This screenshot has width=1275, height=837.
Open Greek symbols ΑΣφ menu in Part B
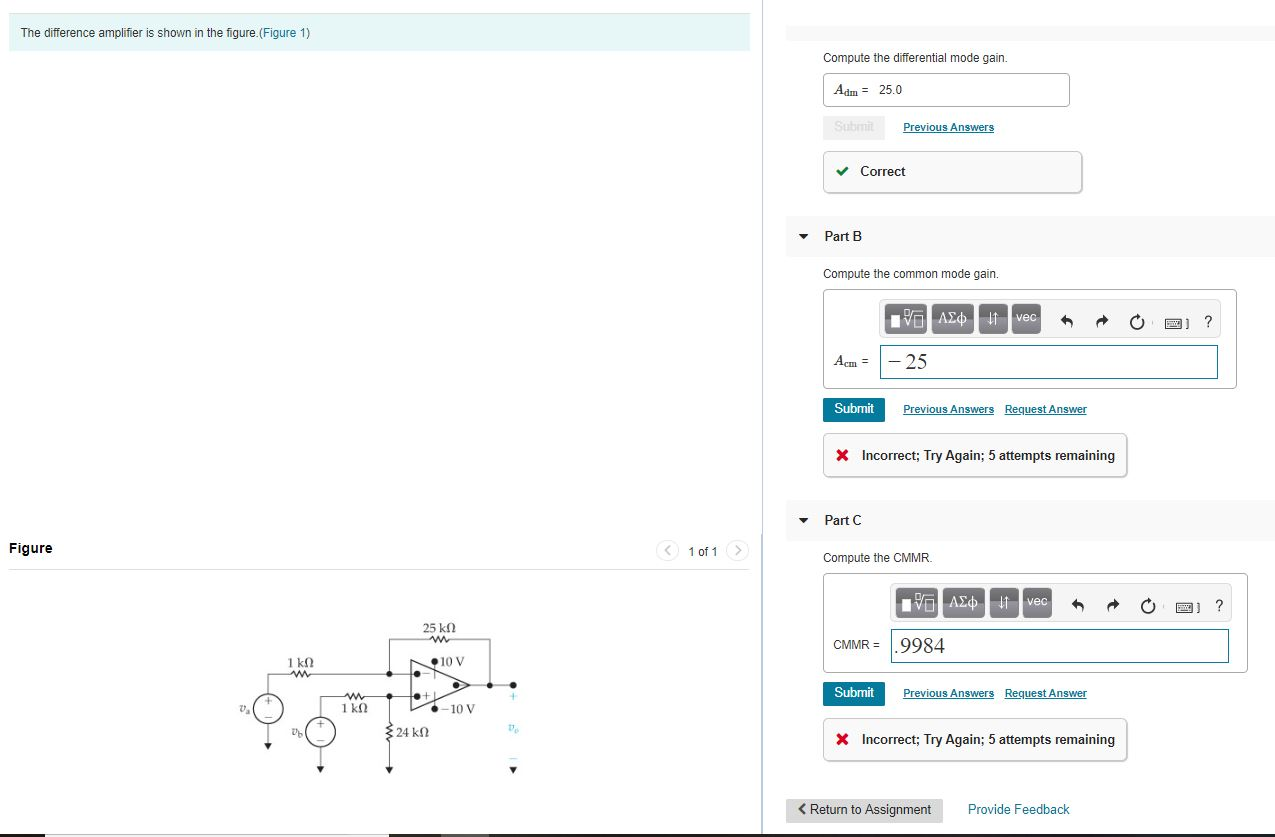pos(953,319)
